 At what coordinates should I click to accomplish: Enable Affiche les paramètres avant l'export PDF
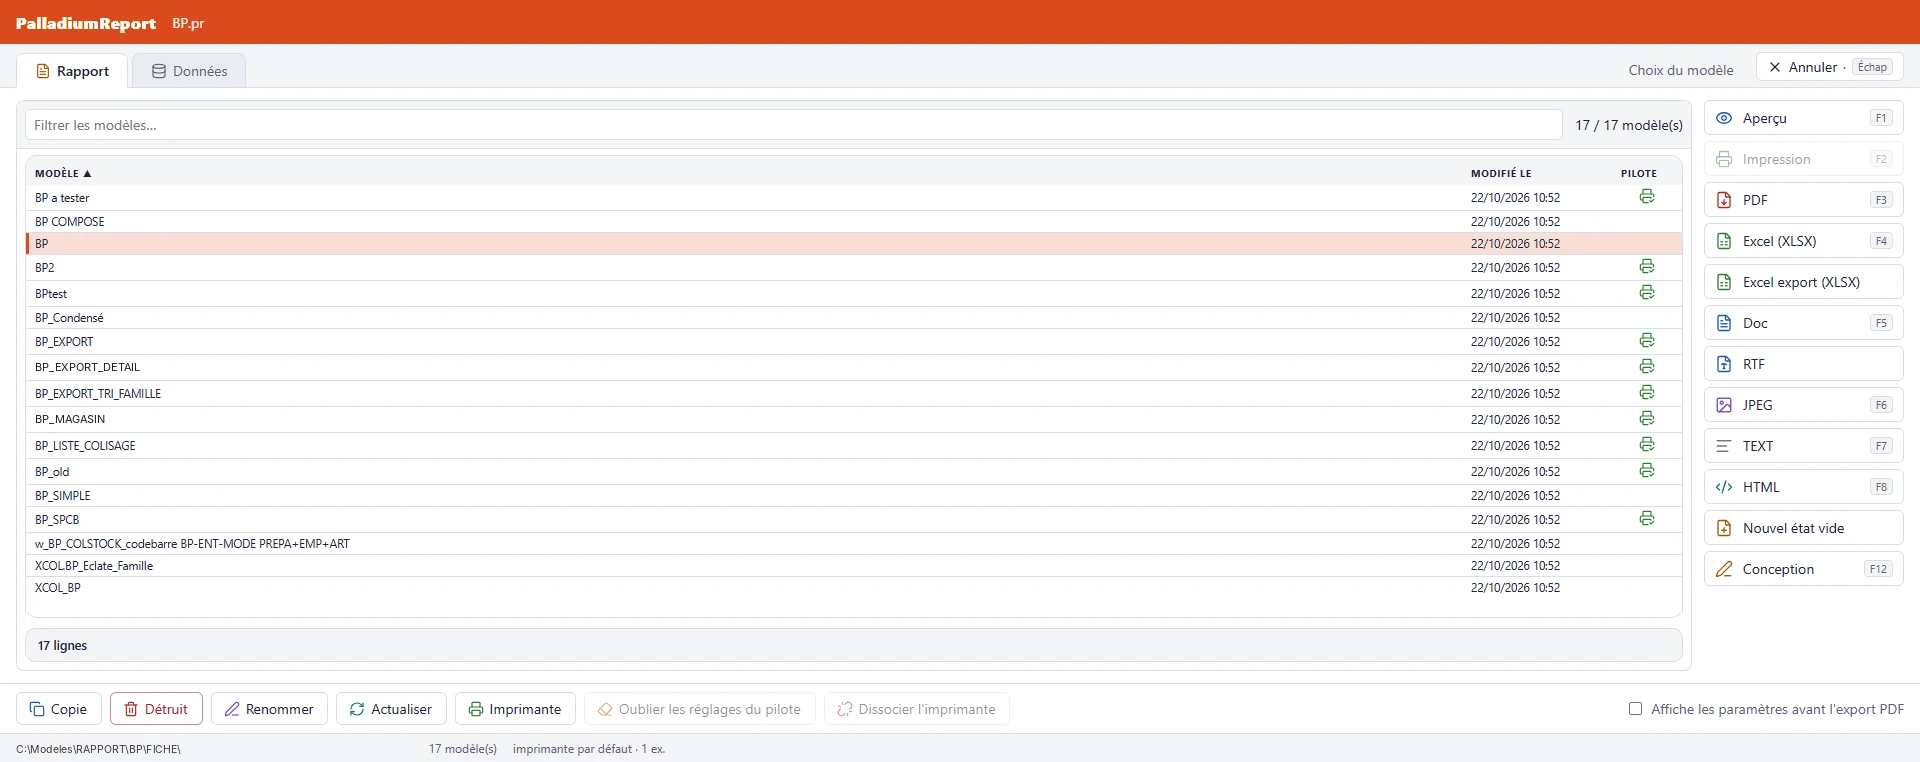(1636, 709)
